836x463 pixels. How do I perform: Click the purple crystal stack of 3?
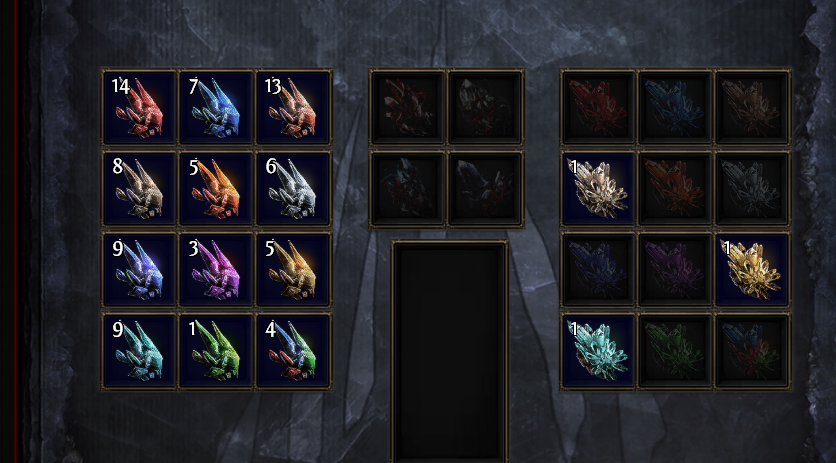pos(216,270)
